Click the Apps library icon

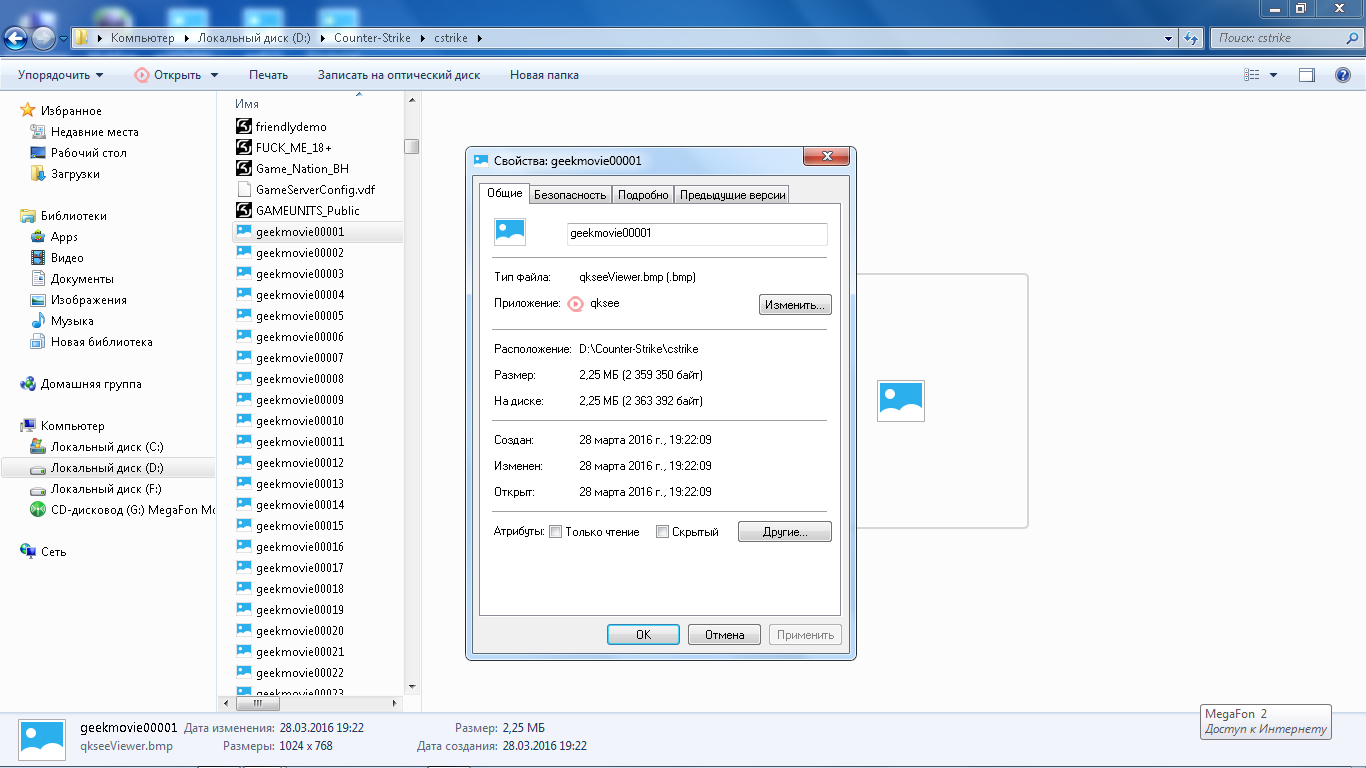click(38, 237)
